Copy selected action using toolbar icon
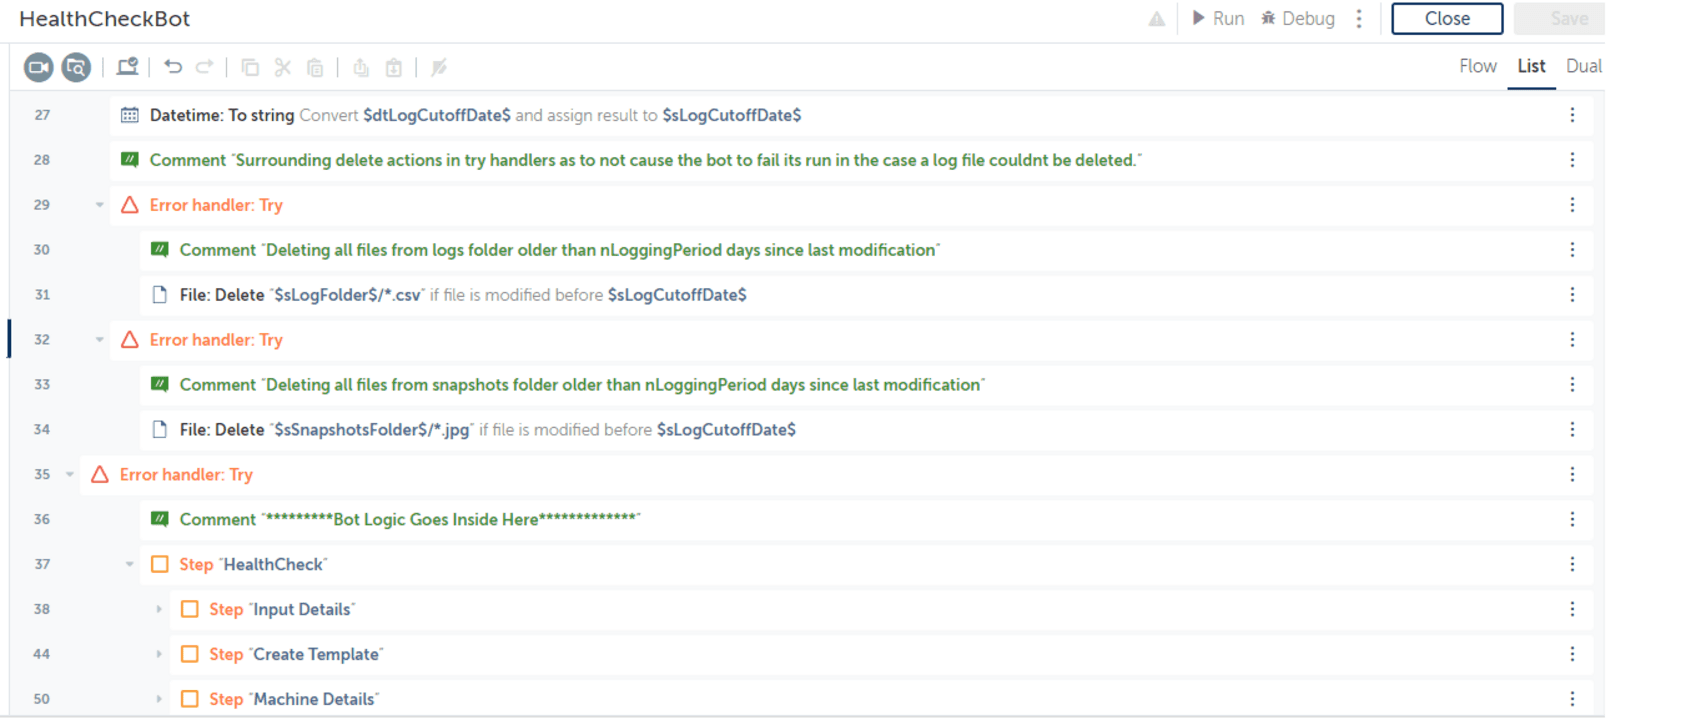Viewport: 1691px width, 720px height. coord(250,67)
